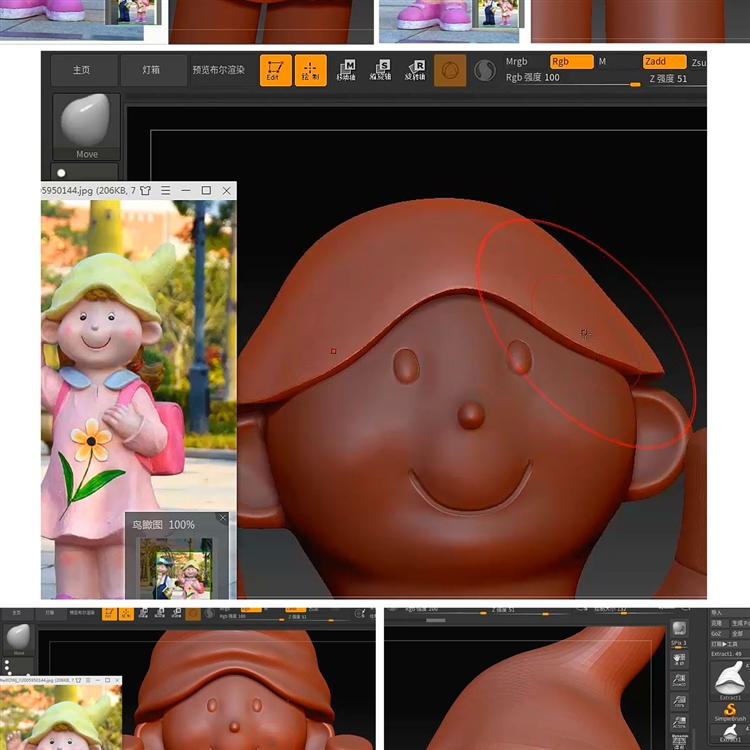The height and width of the screenshot is (750, 750).
Task: Select the SimpleBrush tool icon
Action: 730,712
